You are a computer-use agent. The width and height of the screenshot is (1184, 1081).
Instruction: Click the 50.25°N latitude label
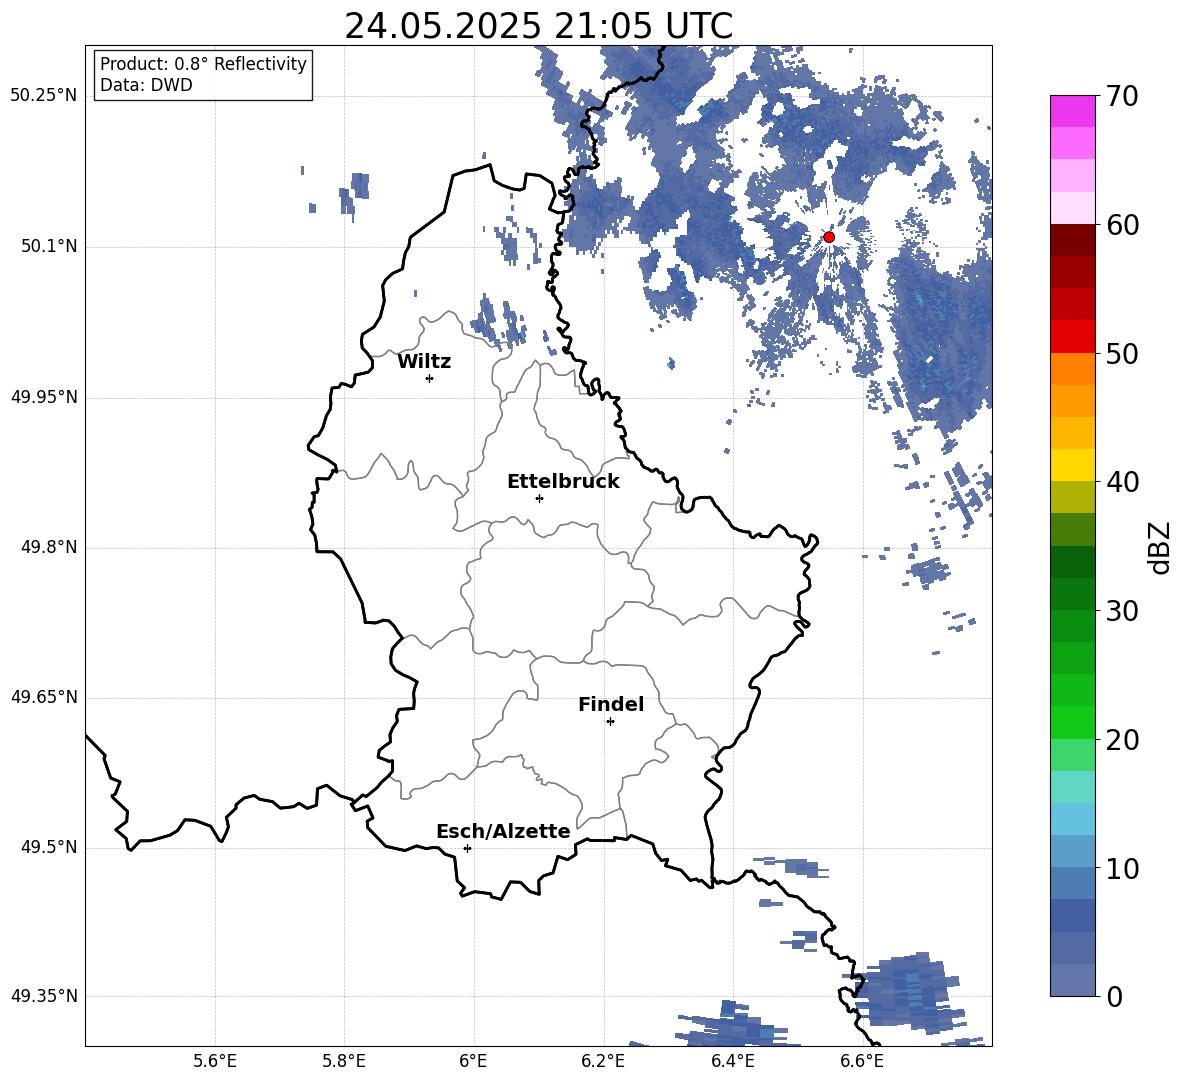tap(44, 96)
